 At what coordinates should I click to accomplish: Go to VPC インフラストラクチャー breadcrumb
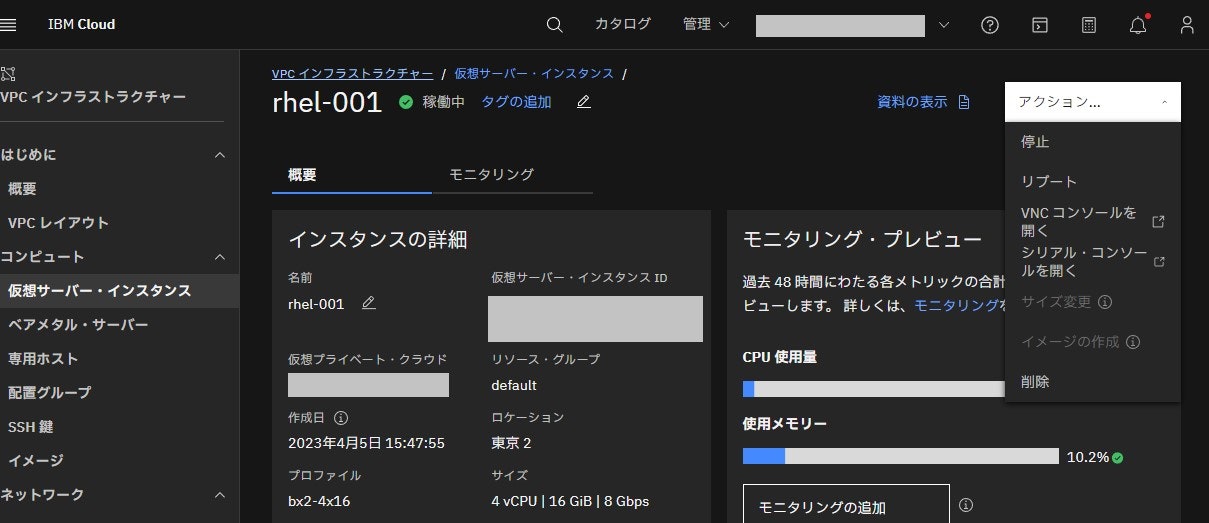(353, 74)
